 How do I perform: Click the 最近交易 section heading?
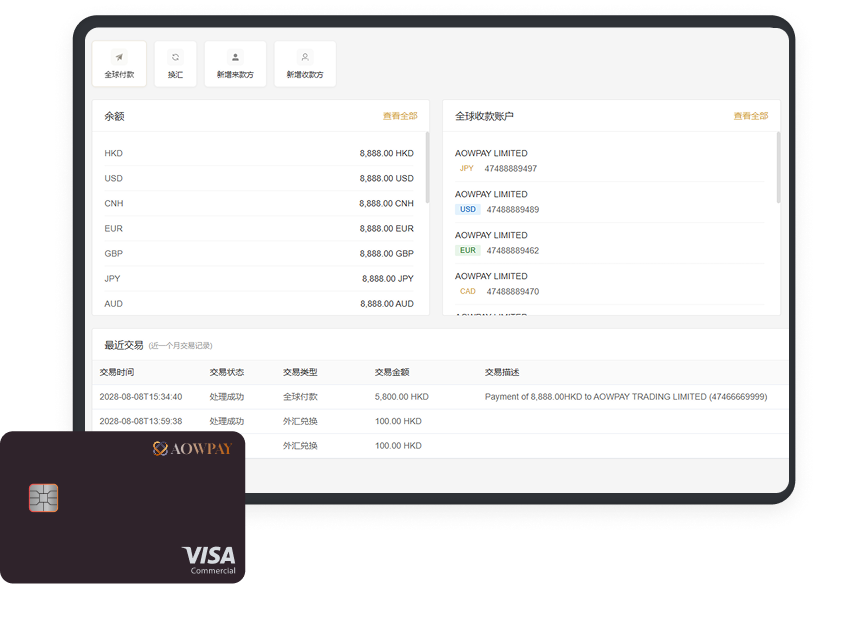click(124, 345)
